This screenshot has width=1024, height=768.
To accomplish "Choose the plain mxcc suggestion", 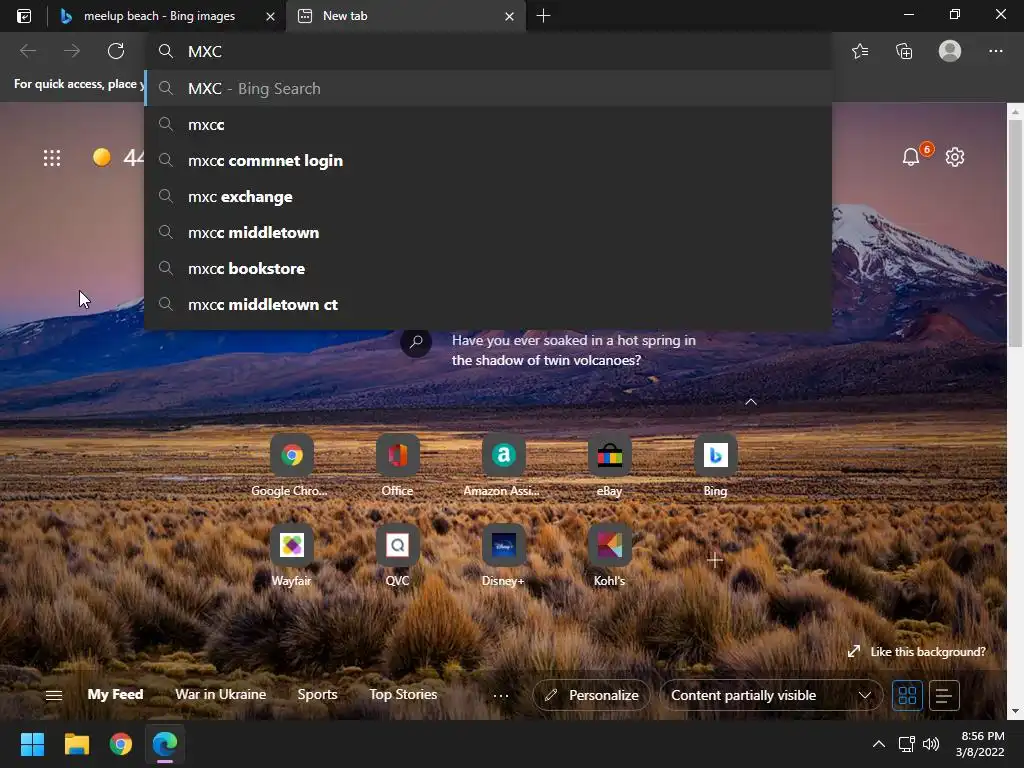I will 488,124.
